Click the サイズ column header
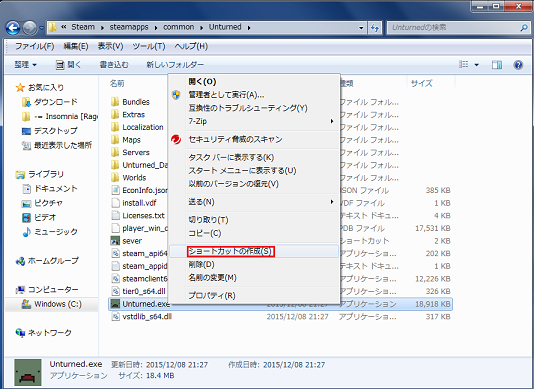 (422, 83)
